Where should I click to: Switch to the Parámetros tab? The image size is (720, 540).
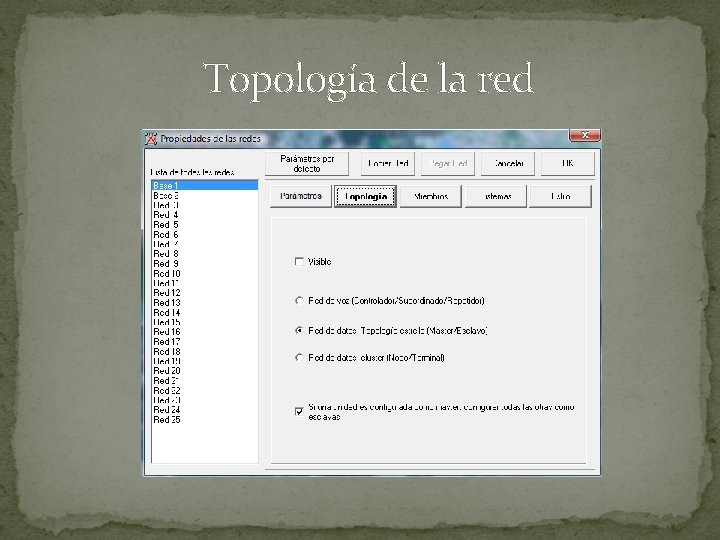[301, 196]
